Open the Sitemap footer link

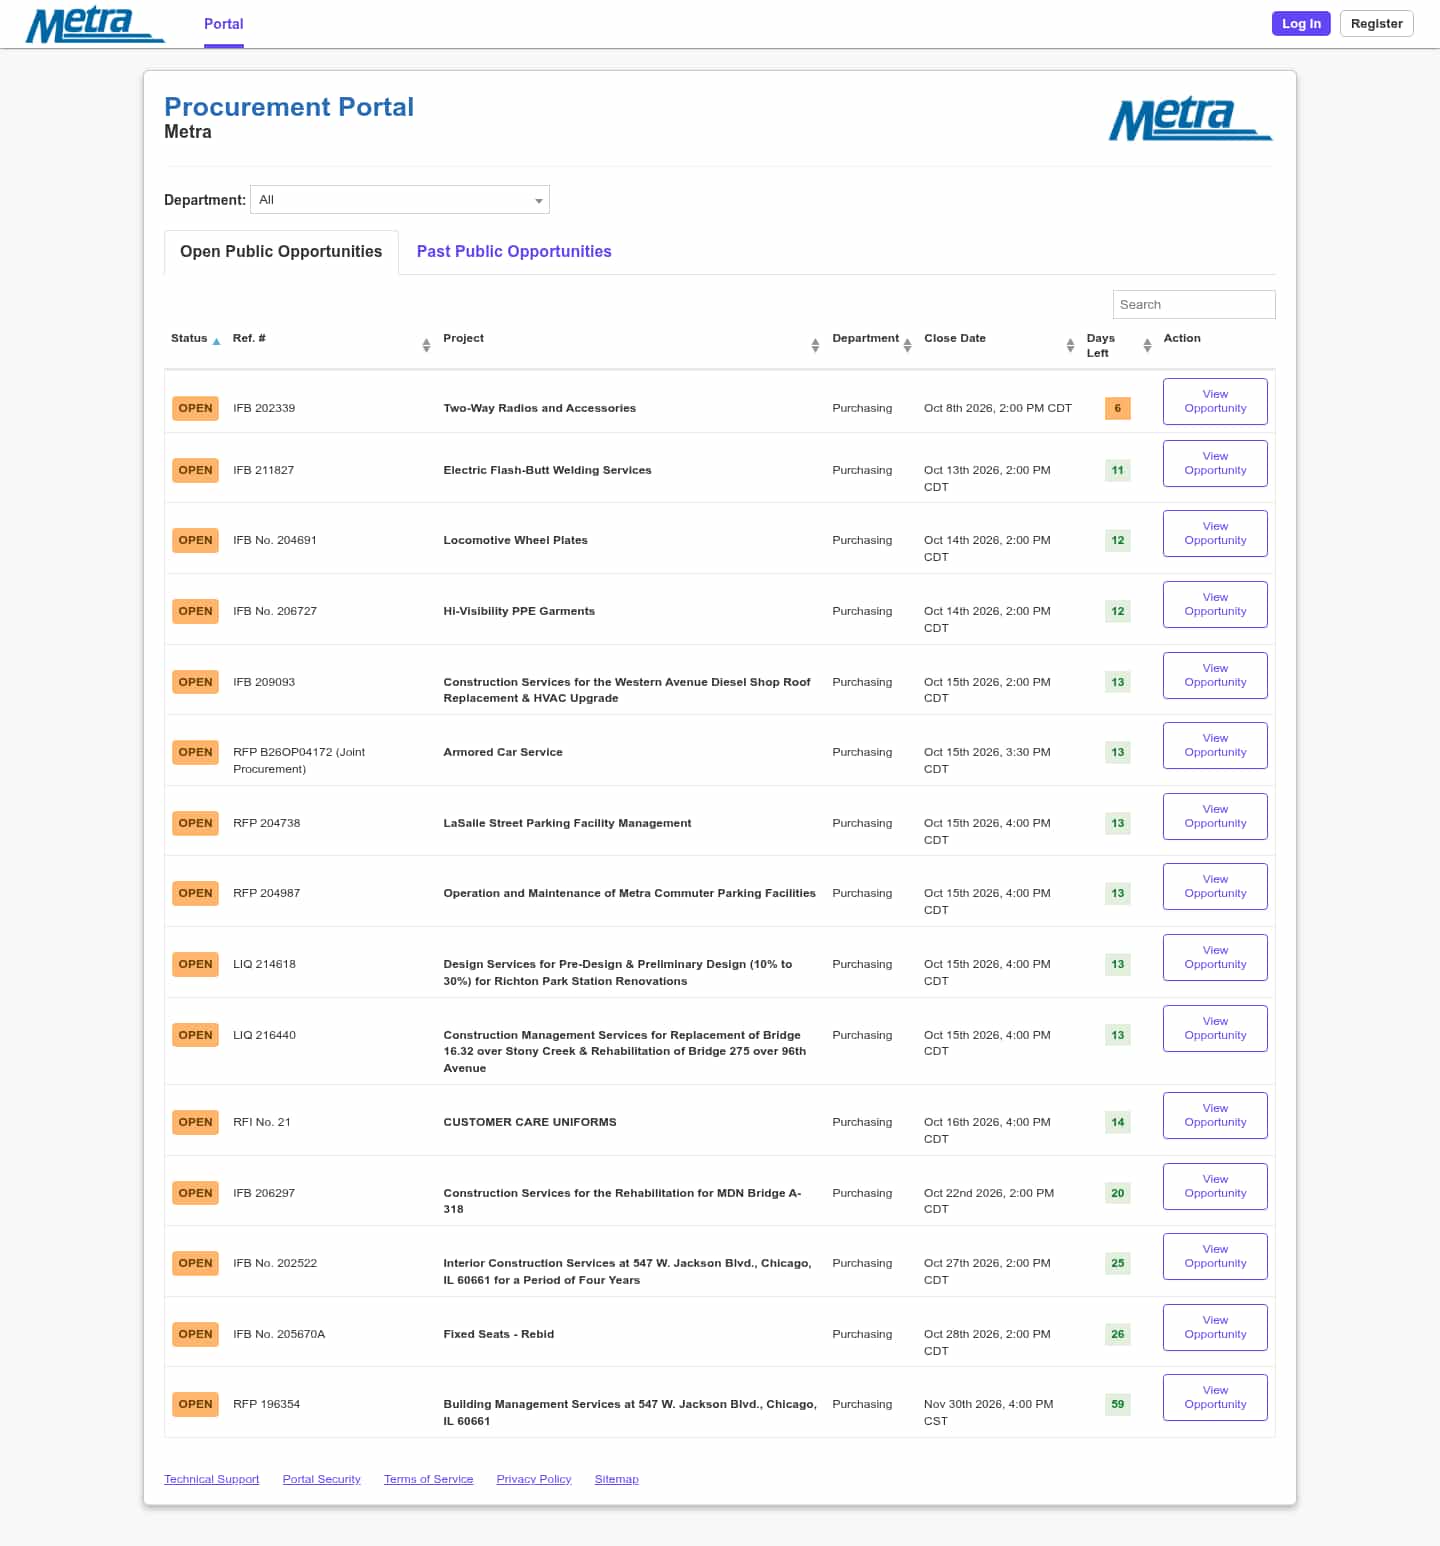pos(616,1479)
